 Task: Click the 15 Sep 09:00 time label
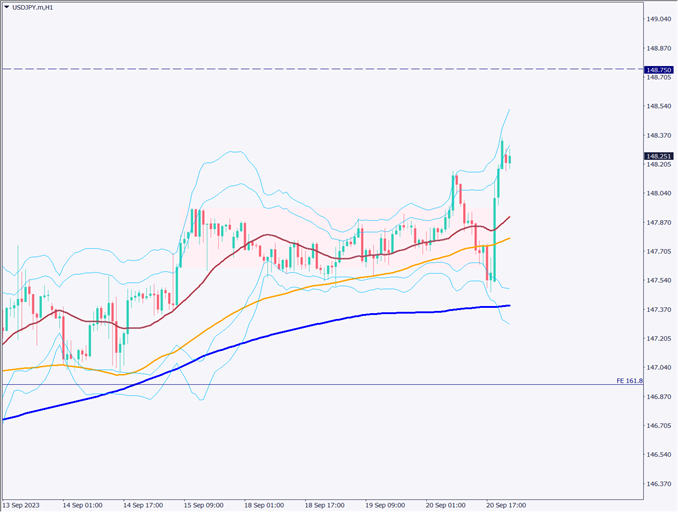[205, 505]
